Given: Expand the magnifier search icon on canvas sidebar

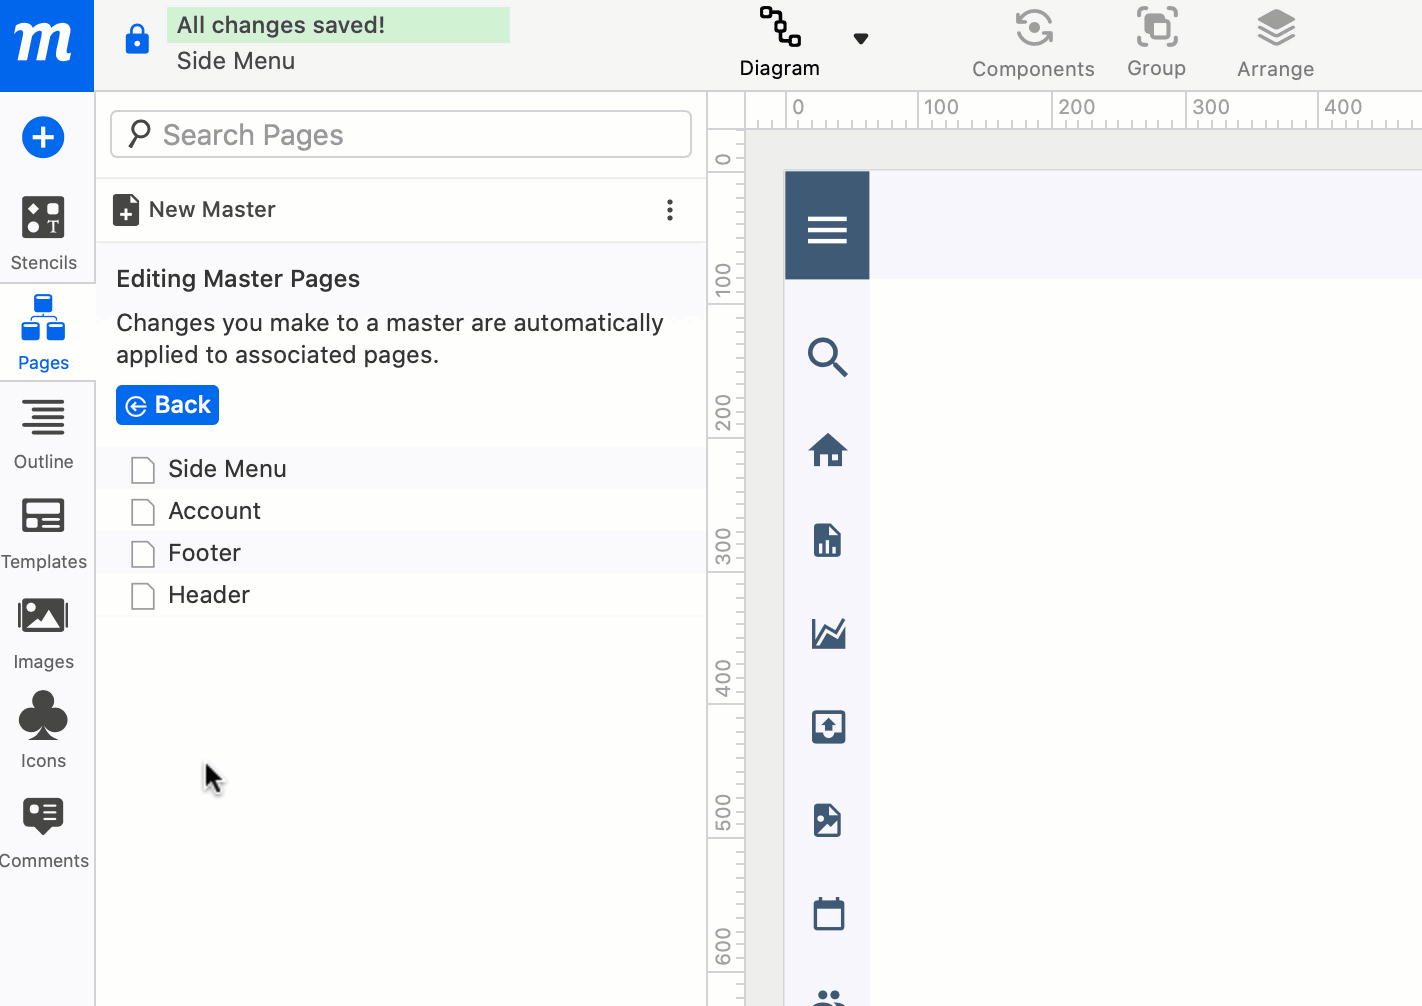Looking at the screenshot, I should 827,357.
